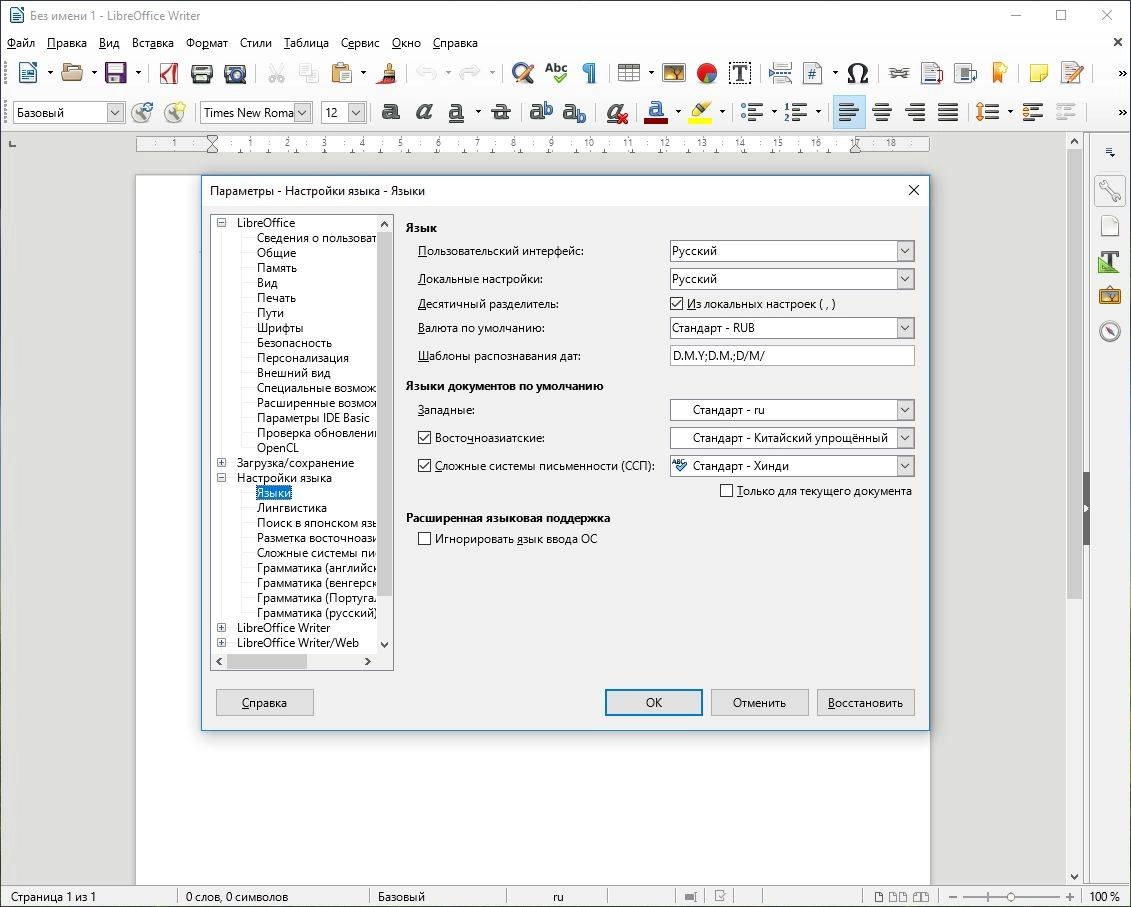Viewport: 1131px width, 907px height.
Task: Click the New document toolbar icon
Action: coord(28,73)
